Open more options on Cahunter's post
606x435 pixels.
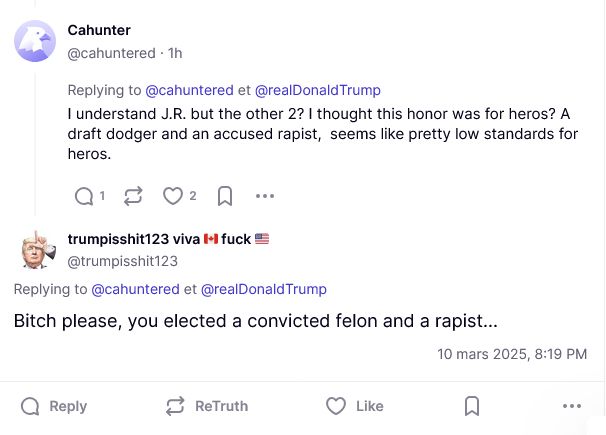(x=265, y=197)
